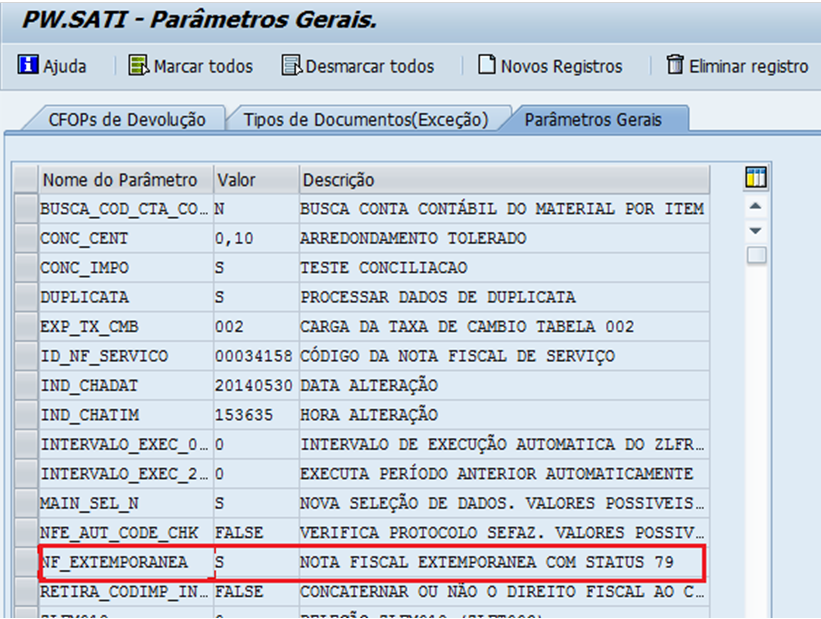
Task: Click the Descrição column header
Action: [504, 180]
